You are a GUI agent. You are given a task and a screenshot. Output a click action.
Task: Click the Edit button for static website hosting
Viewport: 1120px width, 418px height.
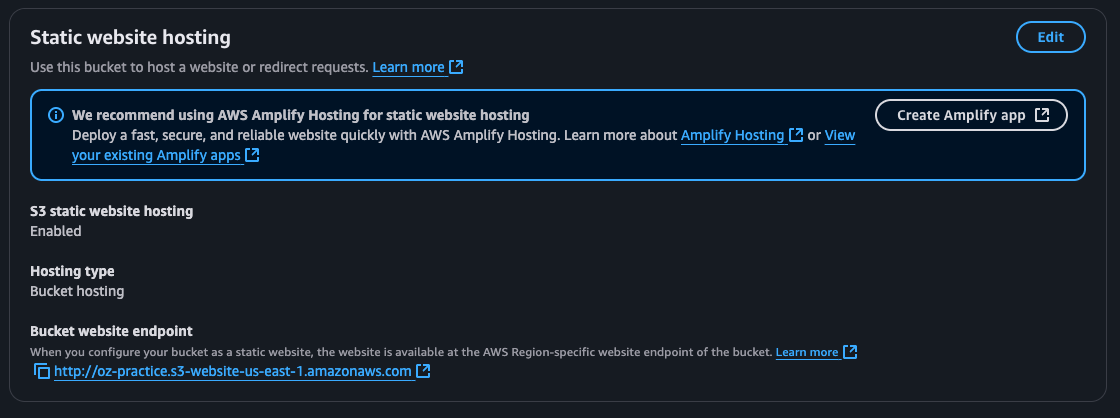coord(1050,37)
